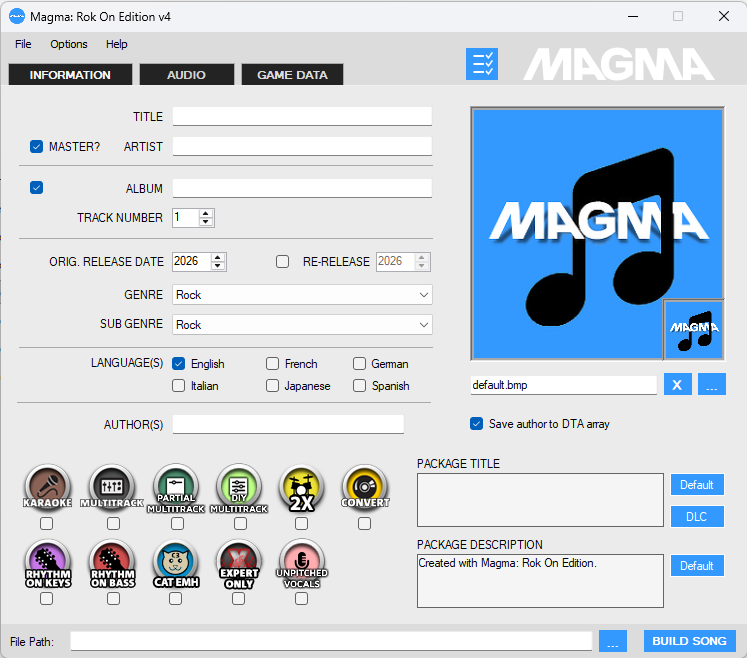Click the Convert disc icon
The height and width of the screenshot is (658, 747).
[x=365, y=487]
